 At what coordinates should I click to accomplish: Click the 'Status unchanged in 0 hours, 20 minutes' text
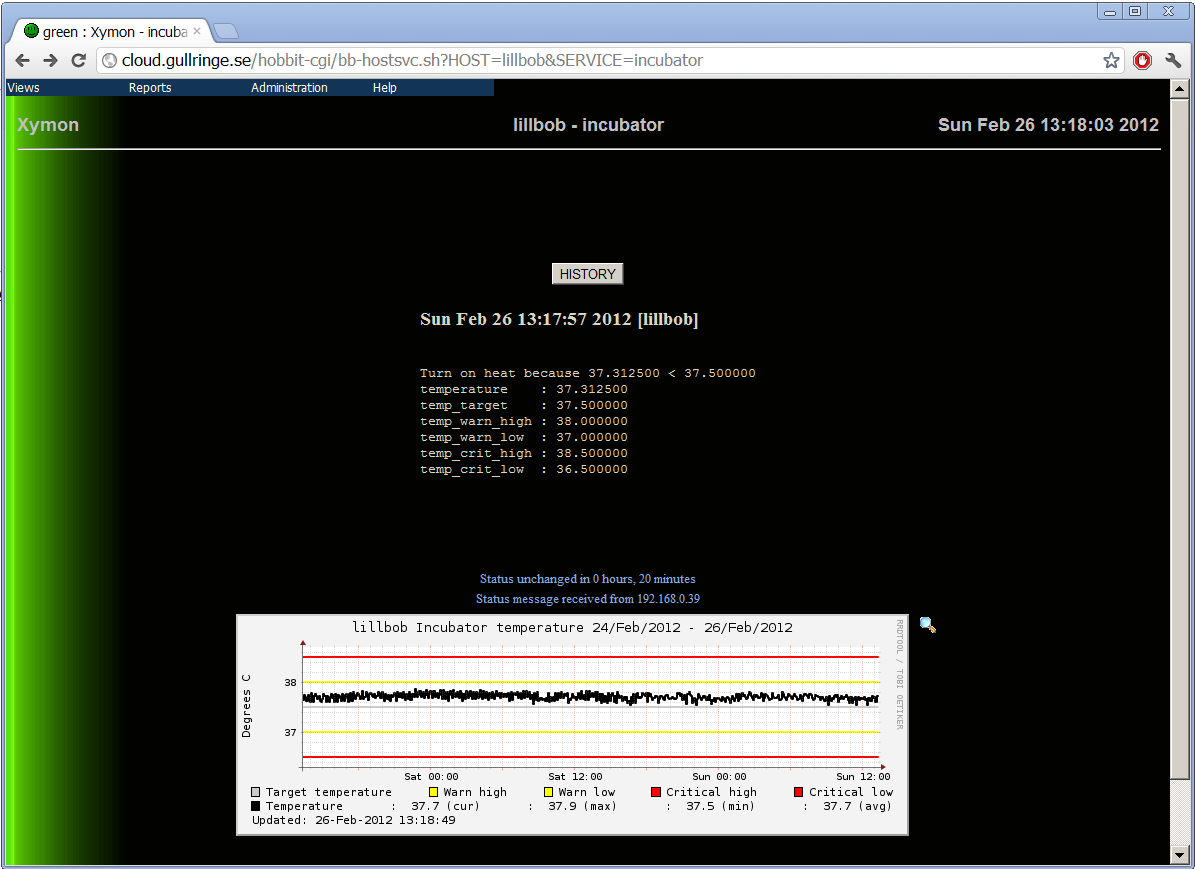(x=588, y=579)
